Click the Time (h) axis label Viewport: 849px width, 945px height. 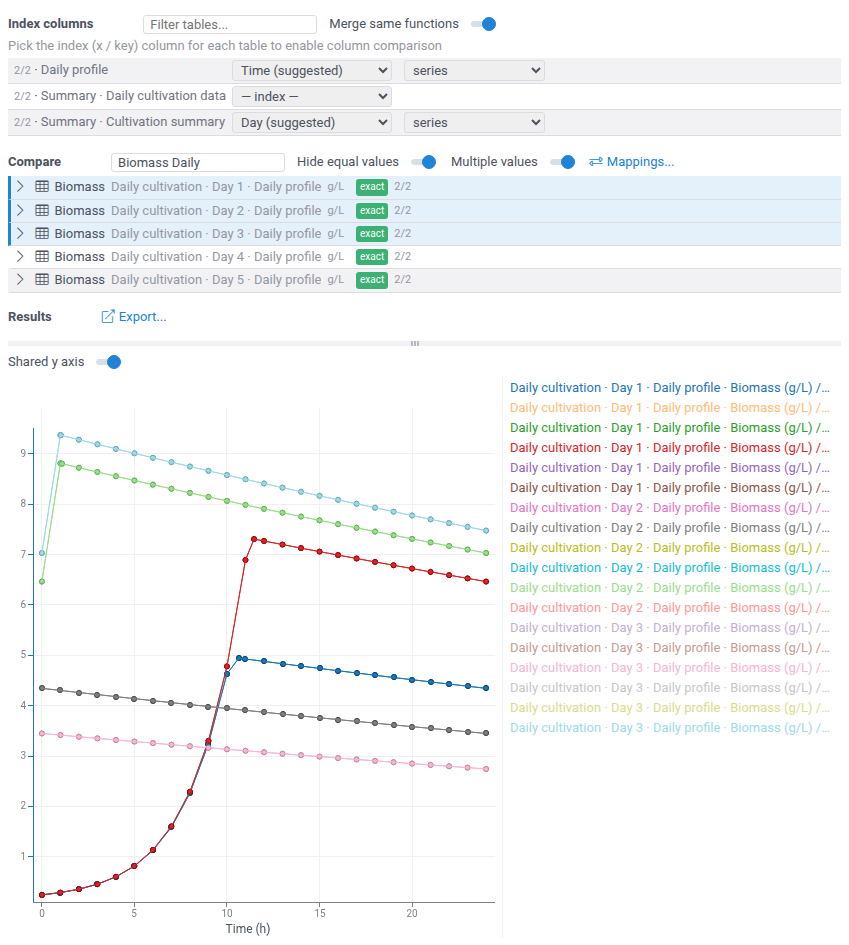(248, 929)
